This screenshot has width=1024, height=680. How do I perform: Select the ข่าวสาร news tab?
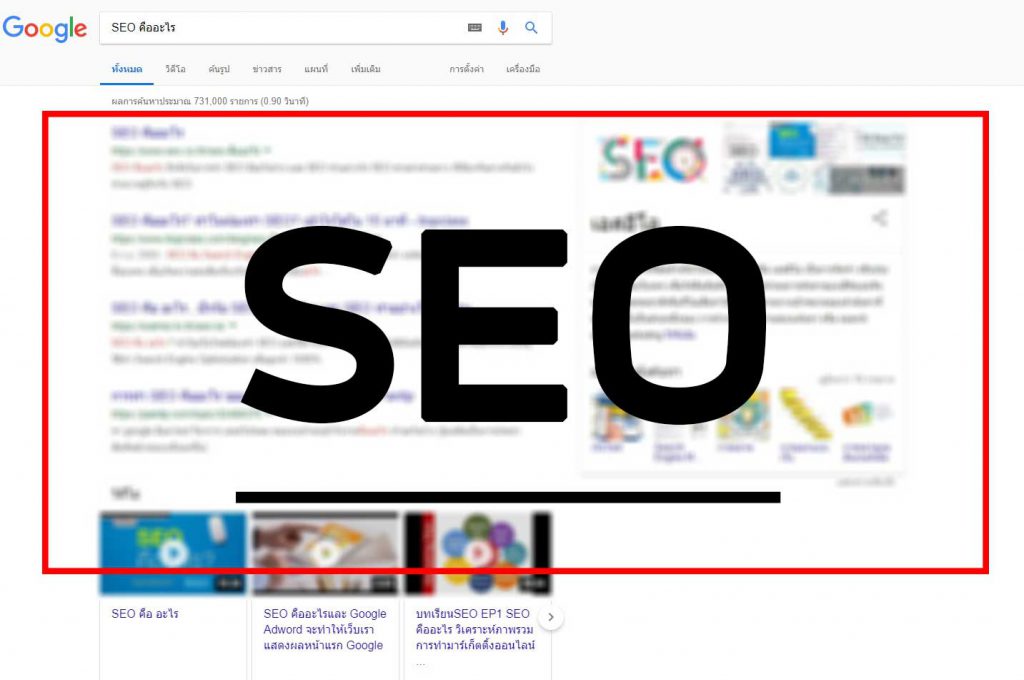coord(267,69)
